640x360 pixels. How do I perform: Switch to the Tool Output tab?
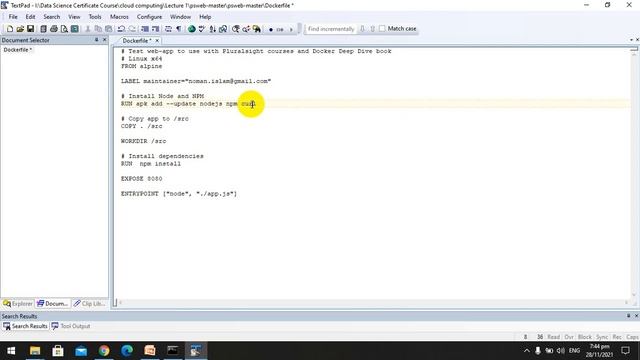click(x=71, y=326)
